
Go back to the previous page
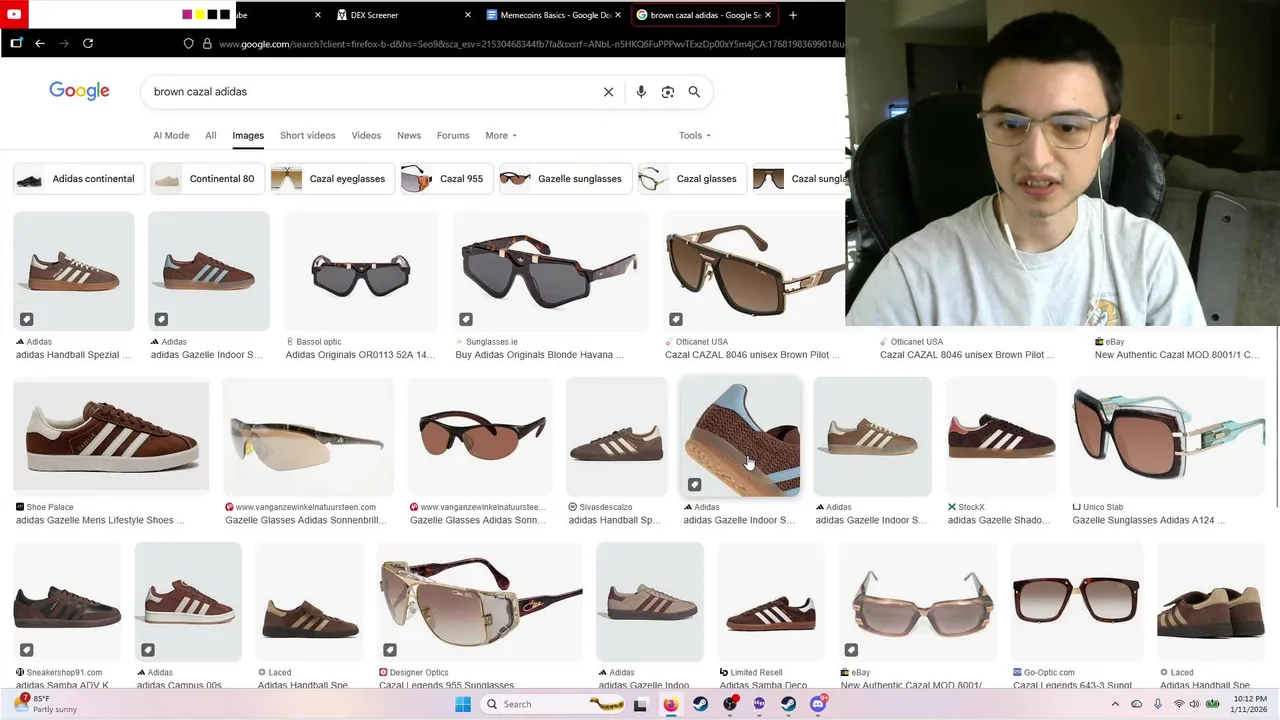[x=40, y=43]
